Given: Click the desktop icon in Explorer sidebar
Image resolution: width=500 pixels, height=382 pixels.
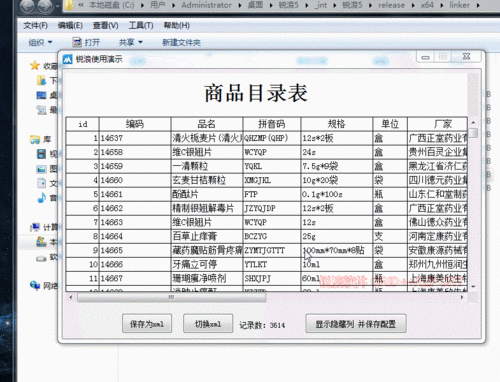Looking at the screenshot, I should pyautogui.click(x=41, y=95).
